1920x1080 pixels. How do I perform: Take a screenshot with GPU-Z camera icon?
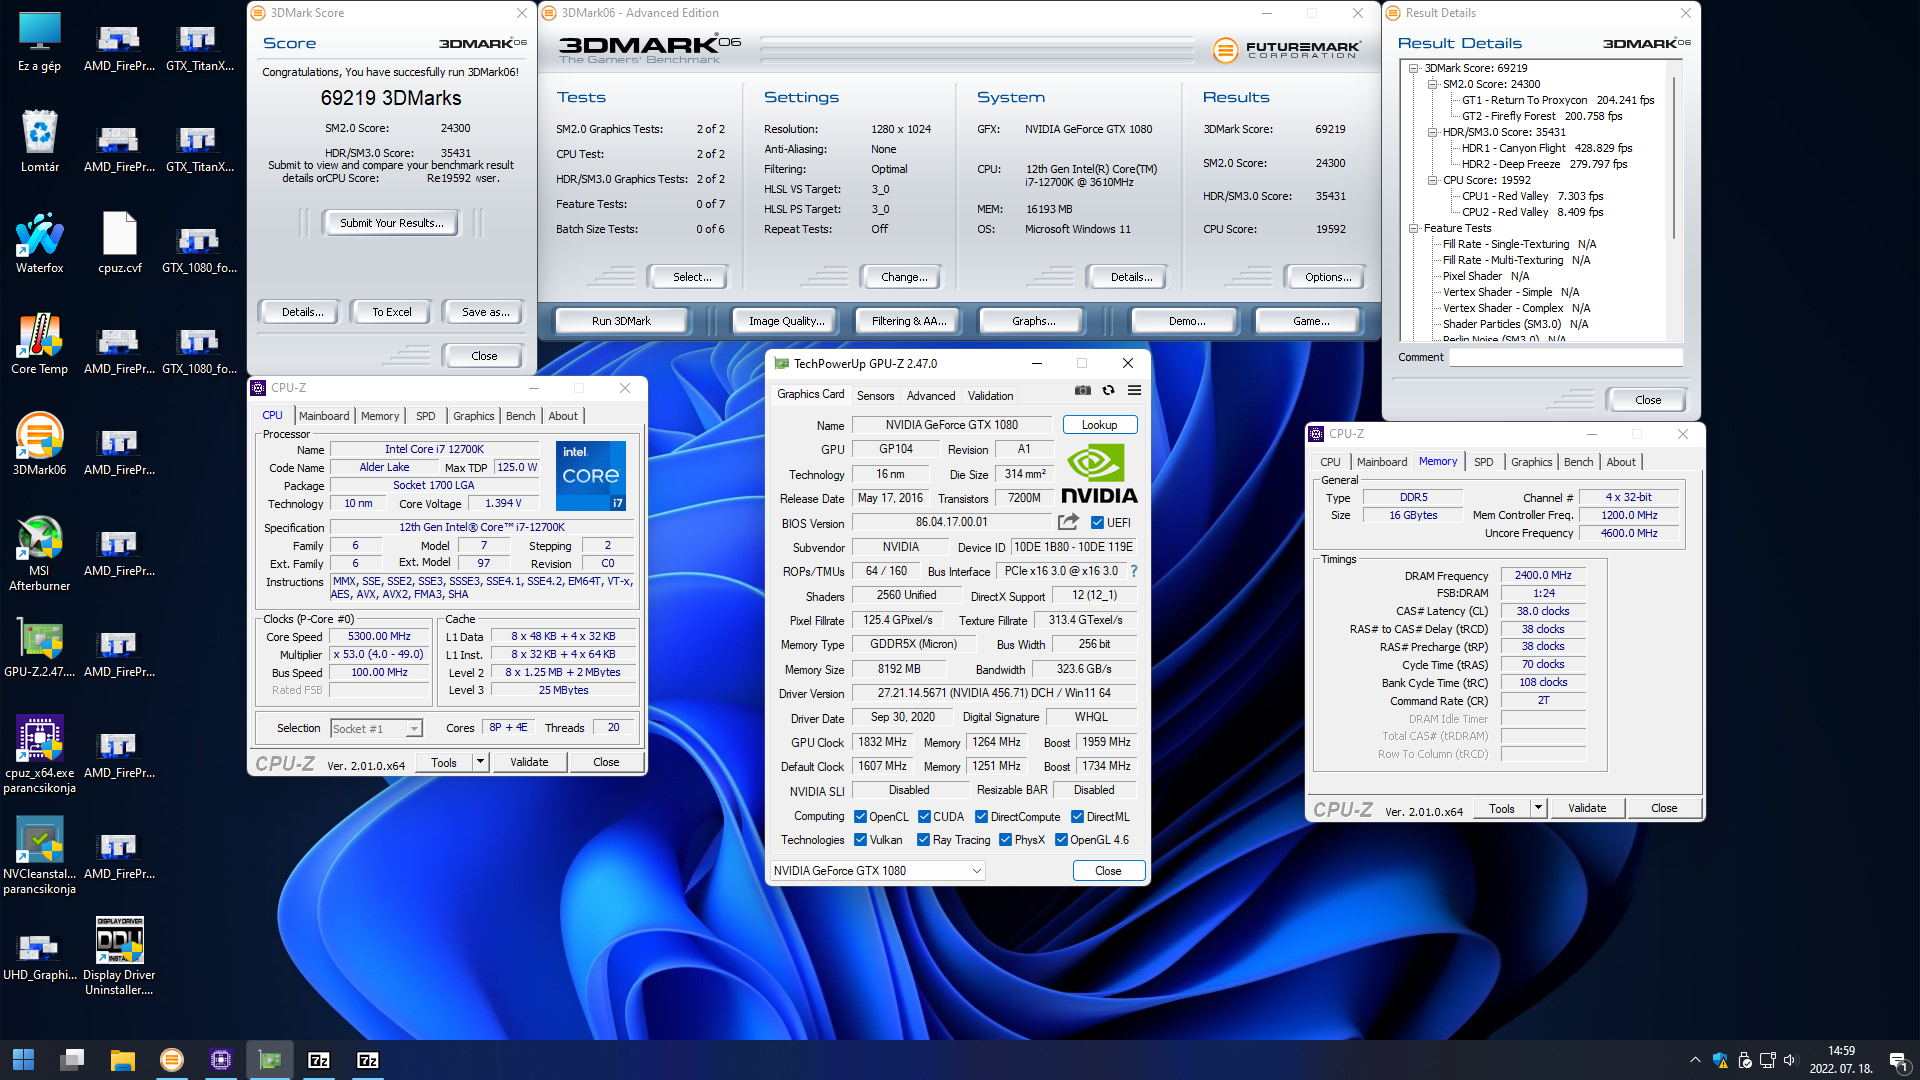pos(1082,390)
